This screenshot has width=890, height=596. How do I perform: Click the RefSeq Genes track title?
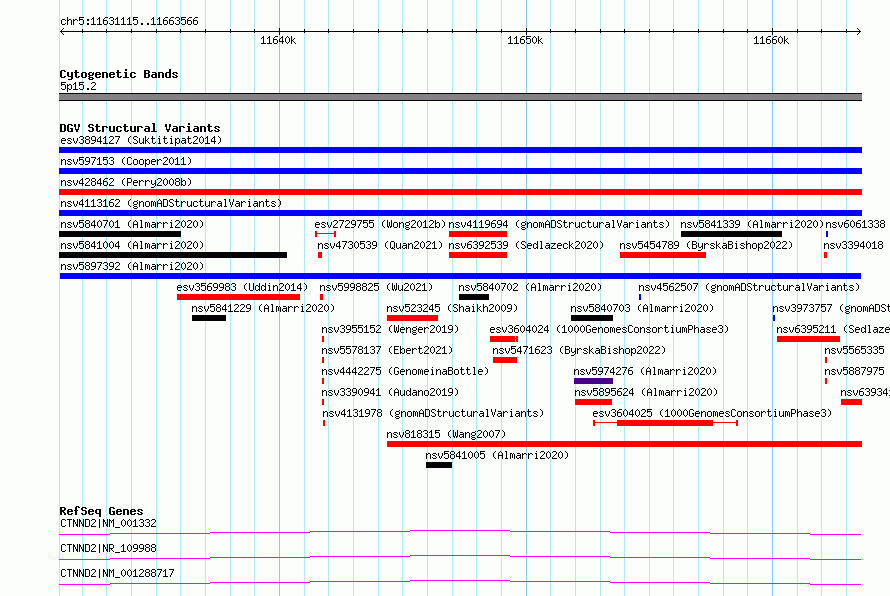(101, 511)
